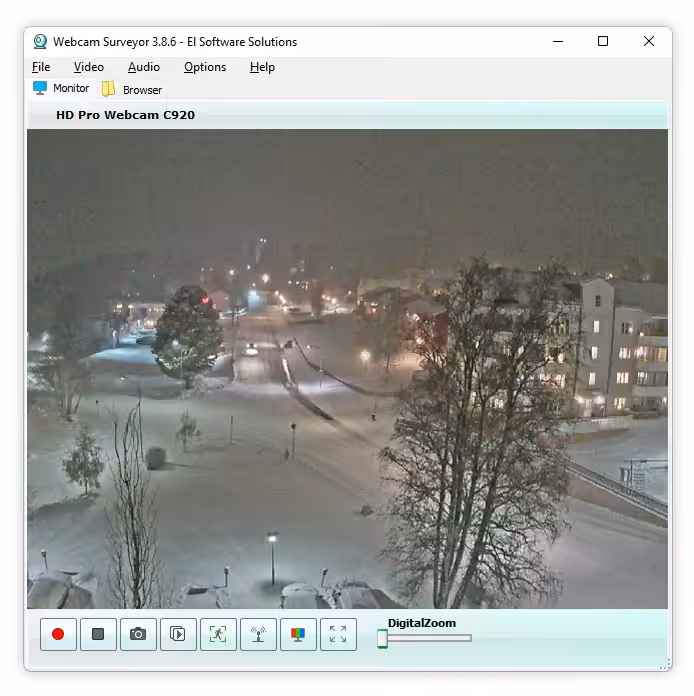This screenshot has height=696, width=694.
Task: Maximize the Webcam Surveyor window
Action: coord(603,41)
